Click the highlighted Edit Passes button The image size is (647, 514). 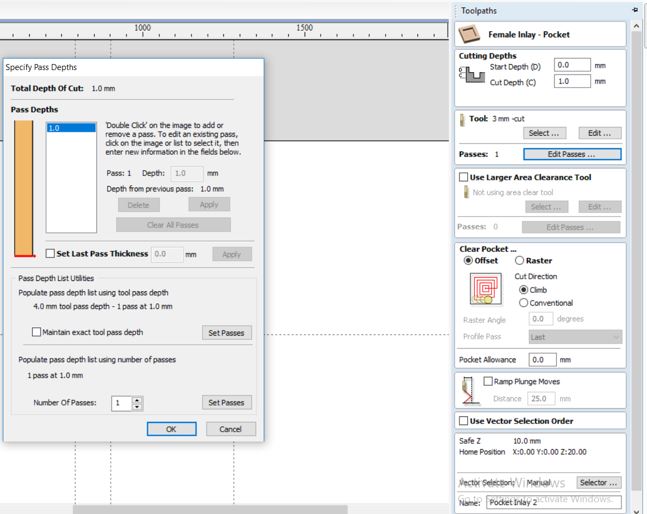tap(572, 154)
